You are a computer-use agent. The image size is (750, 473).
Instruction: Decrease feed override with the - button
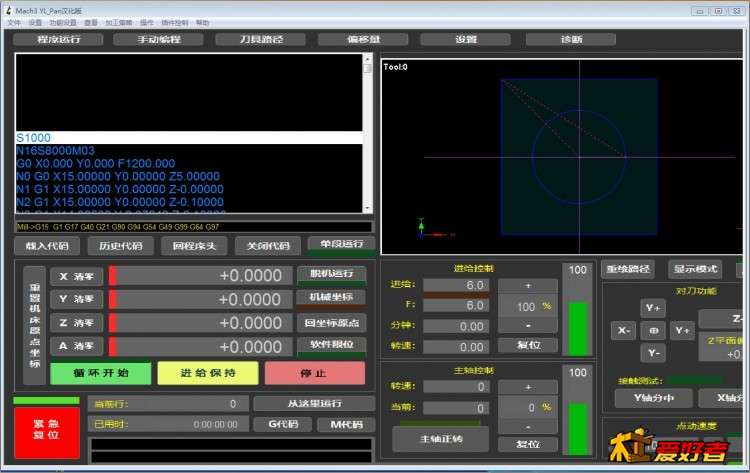[528, 325]
